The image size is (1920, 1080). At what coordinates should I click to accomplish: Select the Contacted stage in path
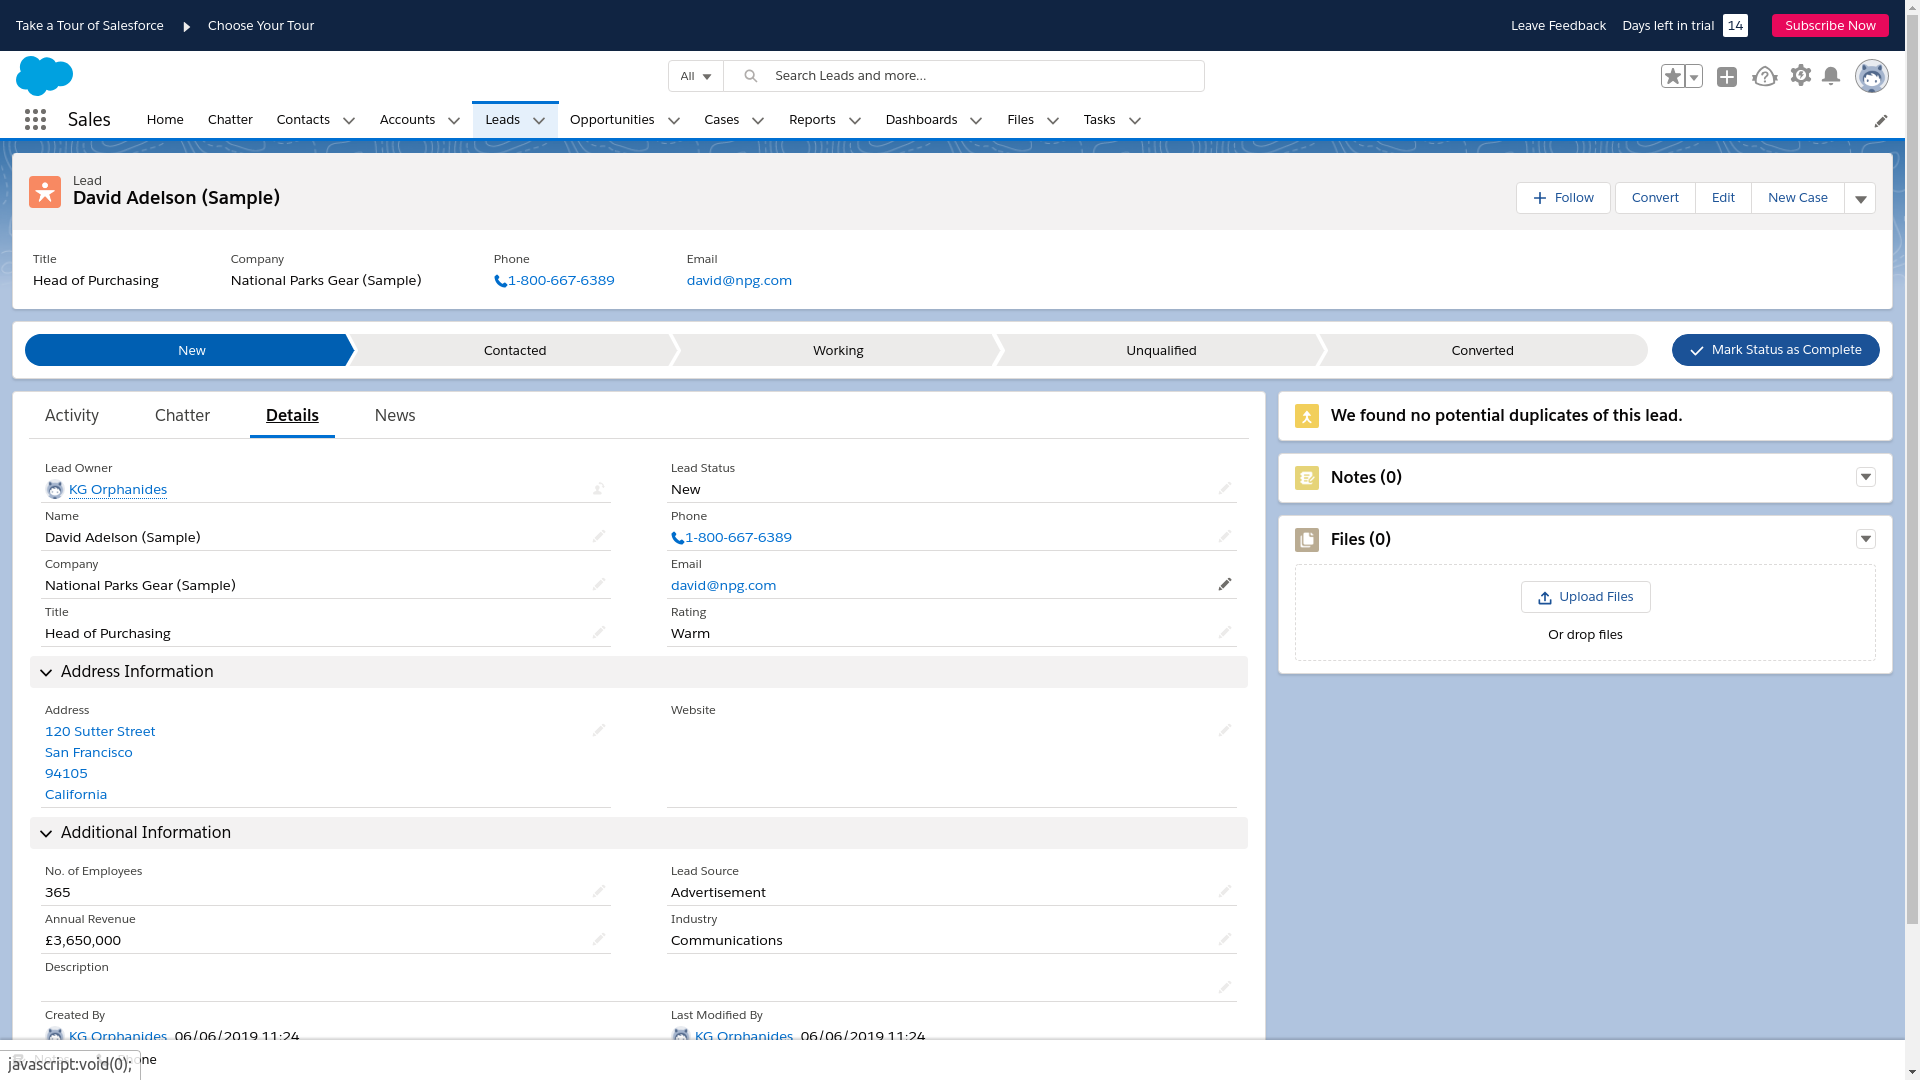(514, 350)
